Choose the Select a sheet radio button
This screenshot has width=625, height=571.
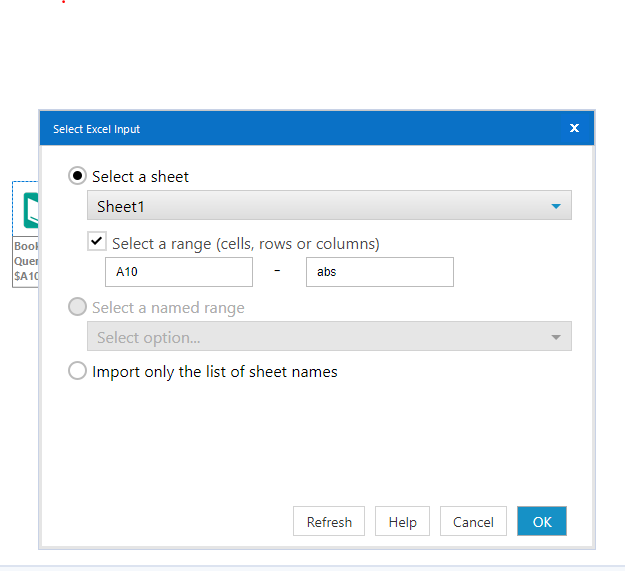point(77,176)
